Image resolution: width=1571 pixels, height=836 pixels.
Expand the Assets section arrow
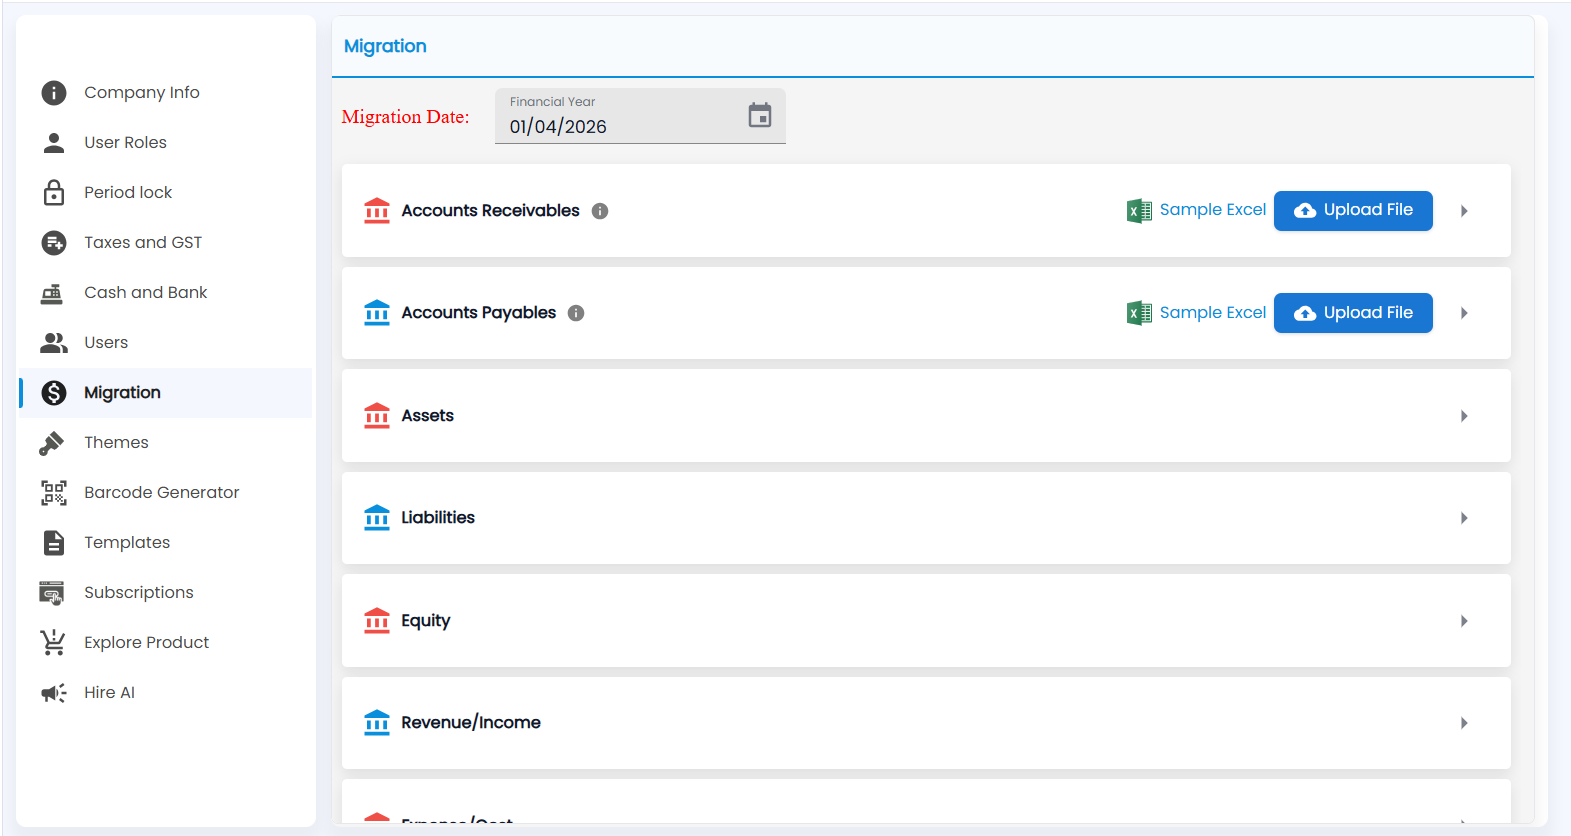(x=1464, y=416)
